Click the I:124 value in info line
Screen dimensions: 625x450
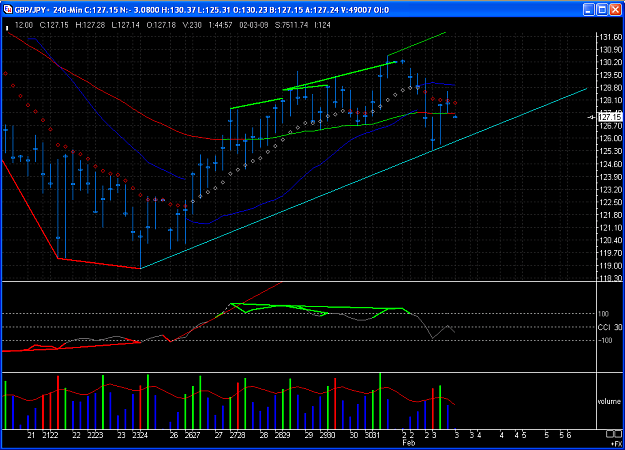coord(322,25)
